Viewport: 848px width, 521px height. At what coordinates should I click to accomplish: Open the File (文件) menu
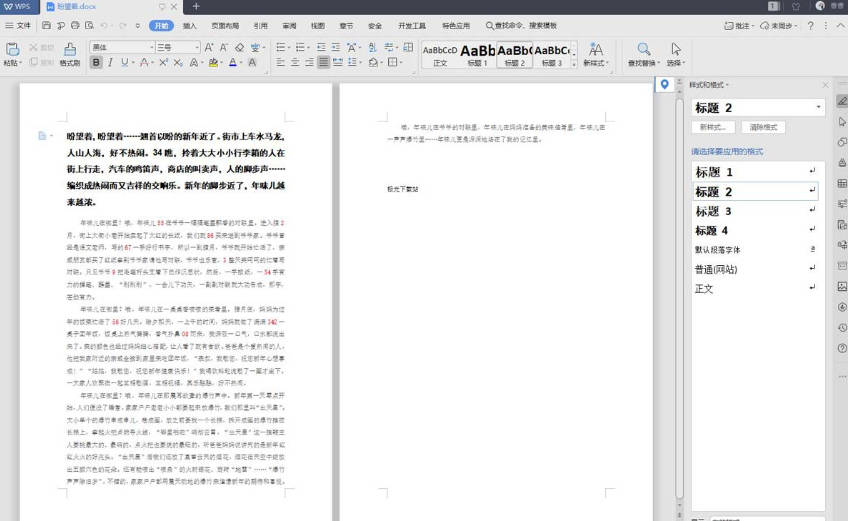pyautogui.click(x=18, y=25)
